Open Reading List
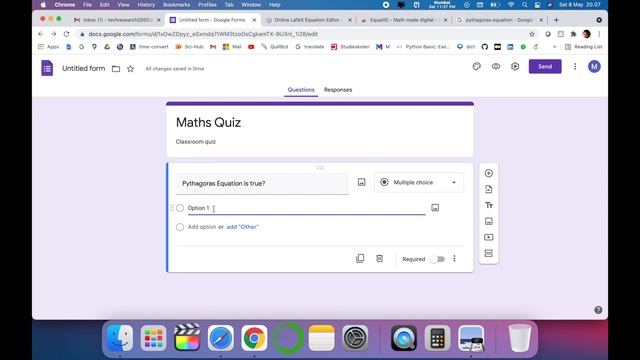The width and height of the screenshot is (640, 360). tap(584, 47)
